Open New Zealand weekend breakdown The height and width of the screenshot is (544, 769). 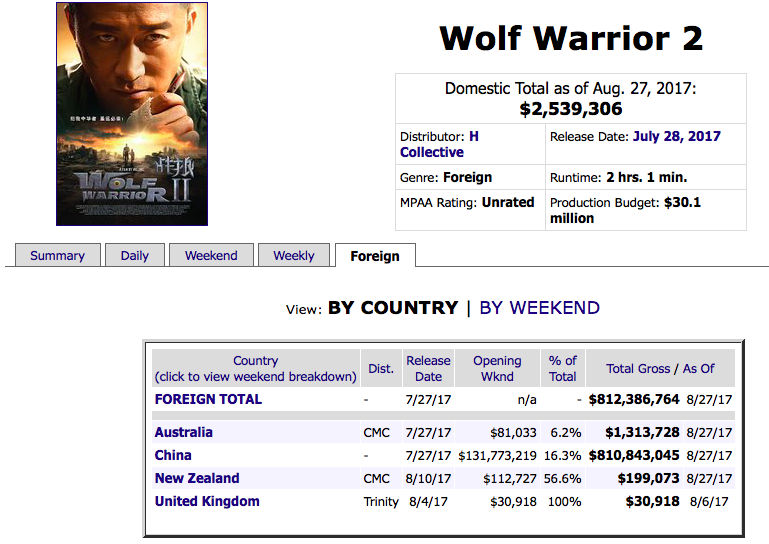(197, 479)
